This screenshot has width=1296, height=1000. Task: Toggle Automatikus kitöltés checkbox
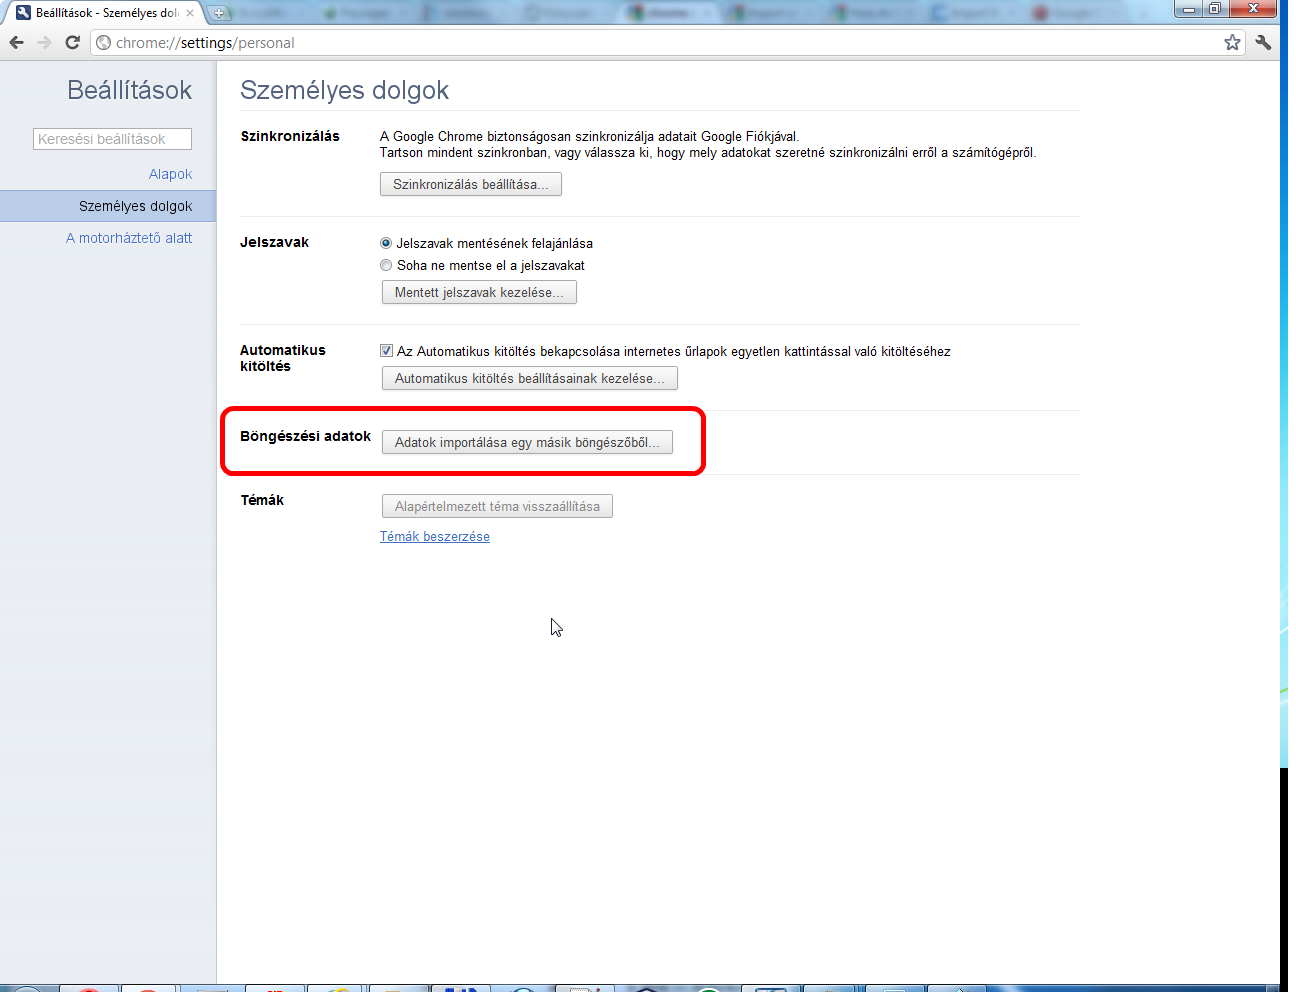click(x=386, y=351)
